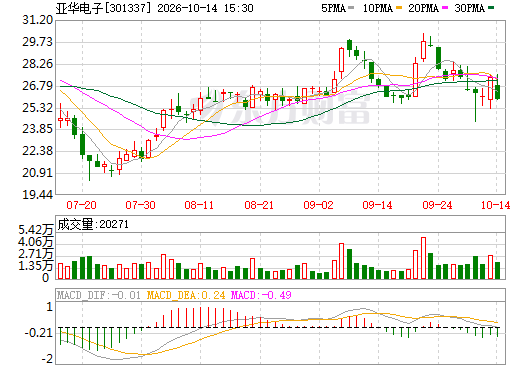520x365 pixels.
Task: Click the 23.85 price axis label
Action: [x=38, y=129]
